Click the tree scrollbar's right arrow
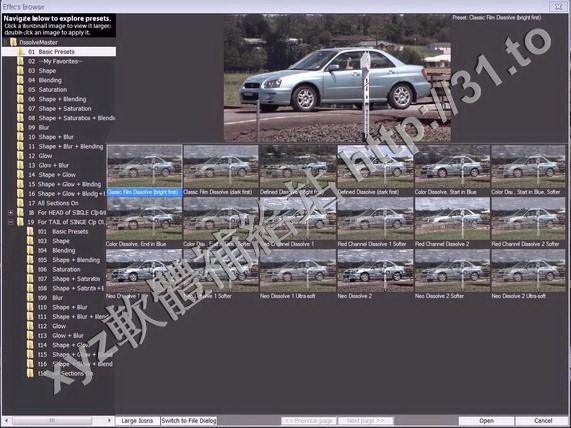This screenshot has height=428, width=571. [109, 420]
